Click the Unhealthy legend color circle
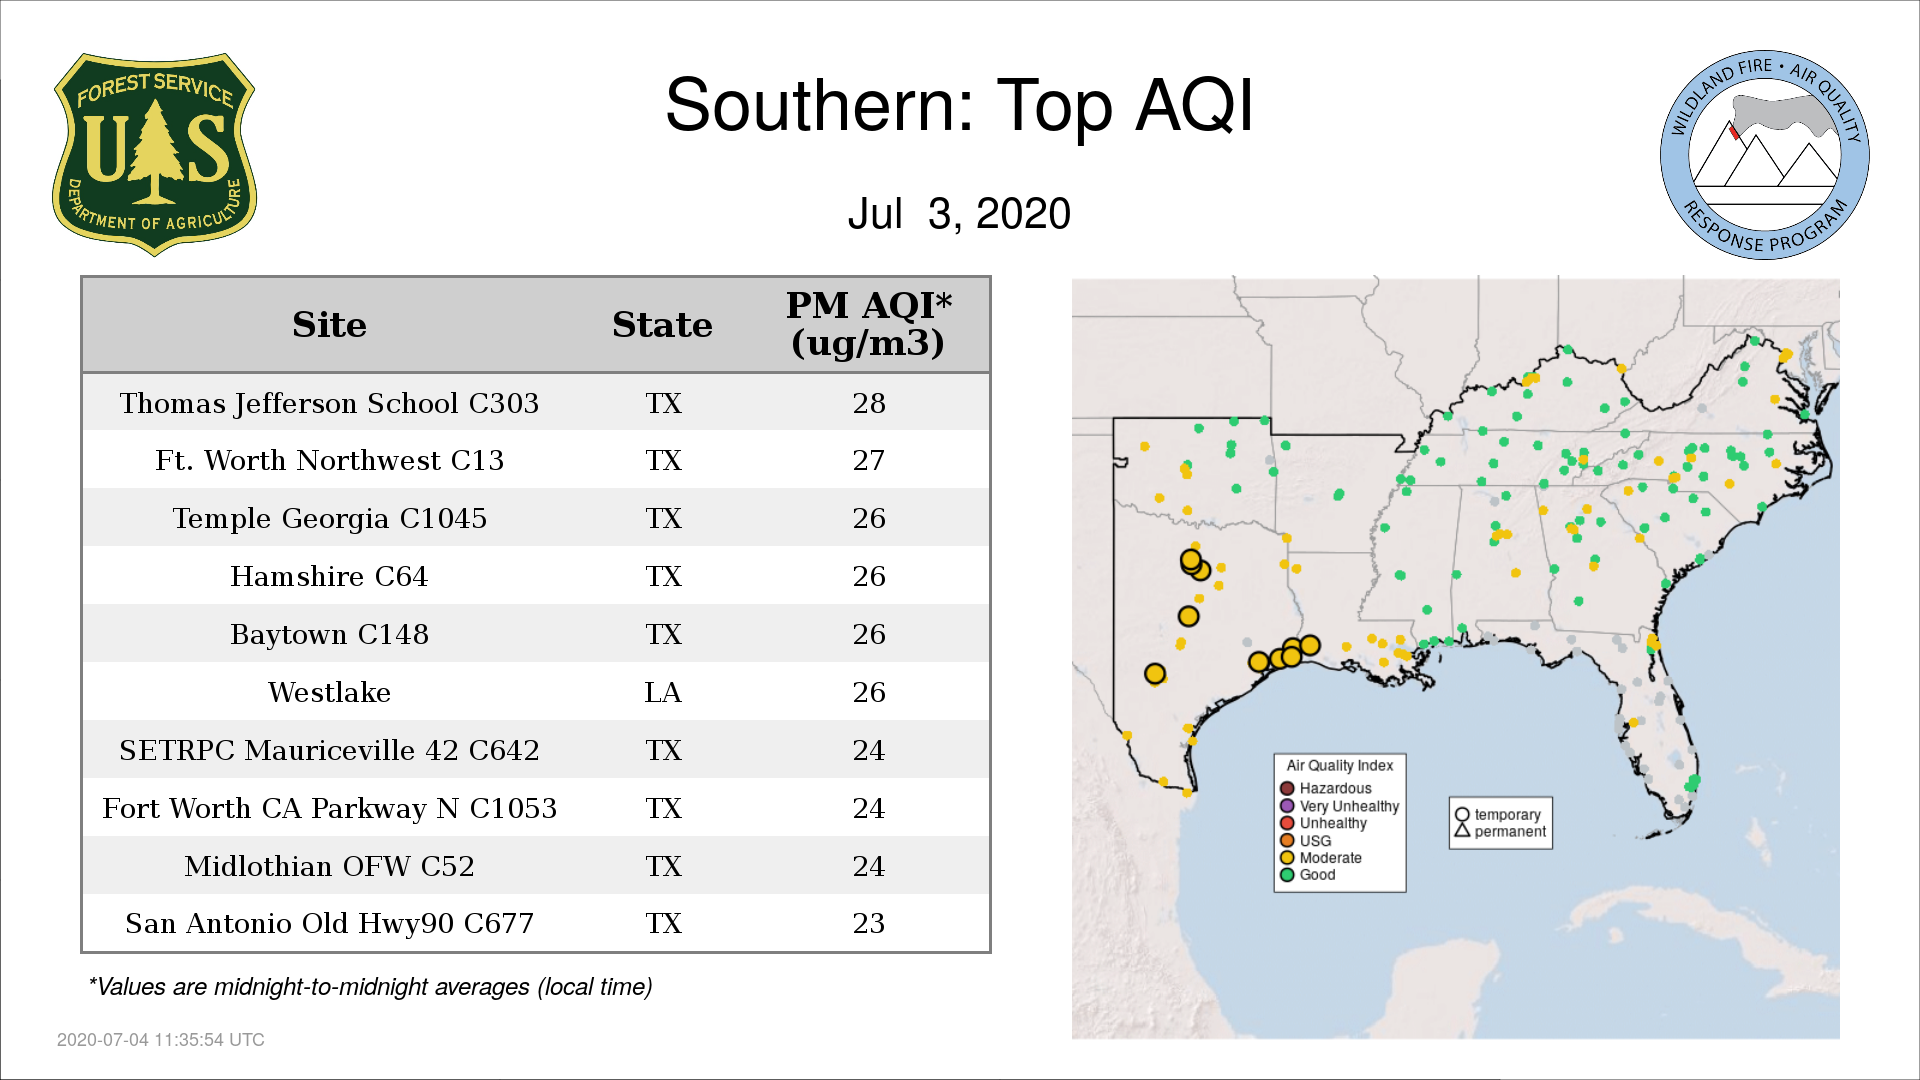1920x1080 pixels. point(1287,823)
